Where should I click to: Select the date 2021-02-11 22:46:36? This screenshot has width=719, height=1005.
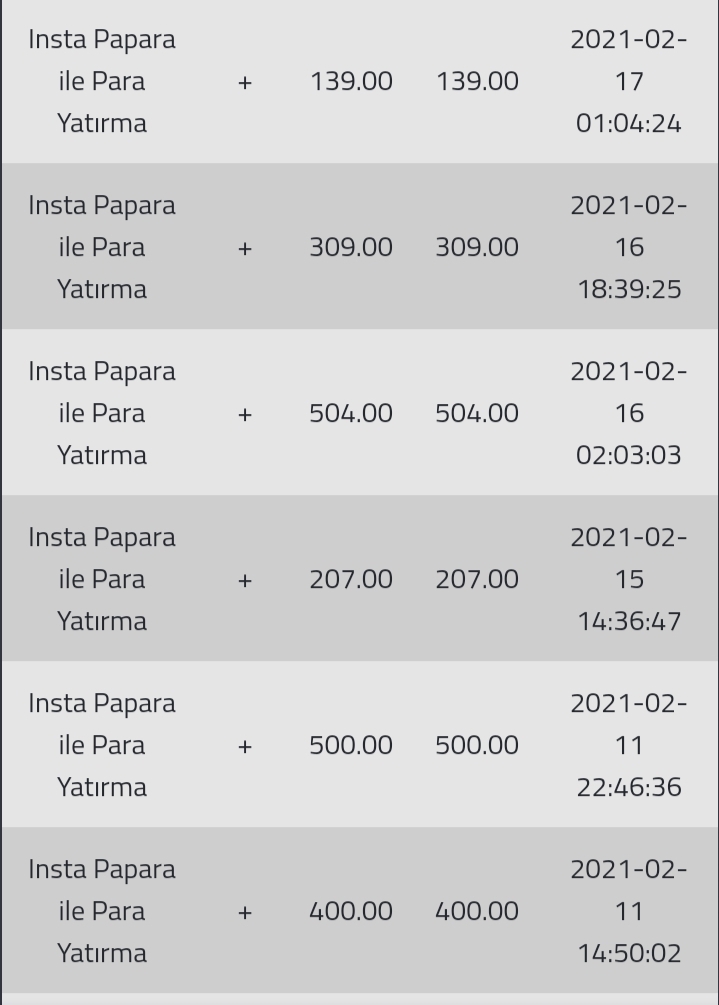[629, 745]
